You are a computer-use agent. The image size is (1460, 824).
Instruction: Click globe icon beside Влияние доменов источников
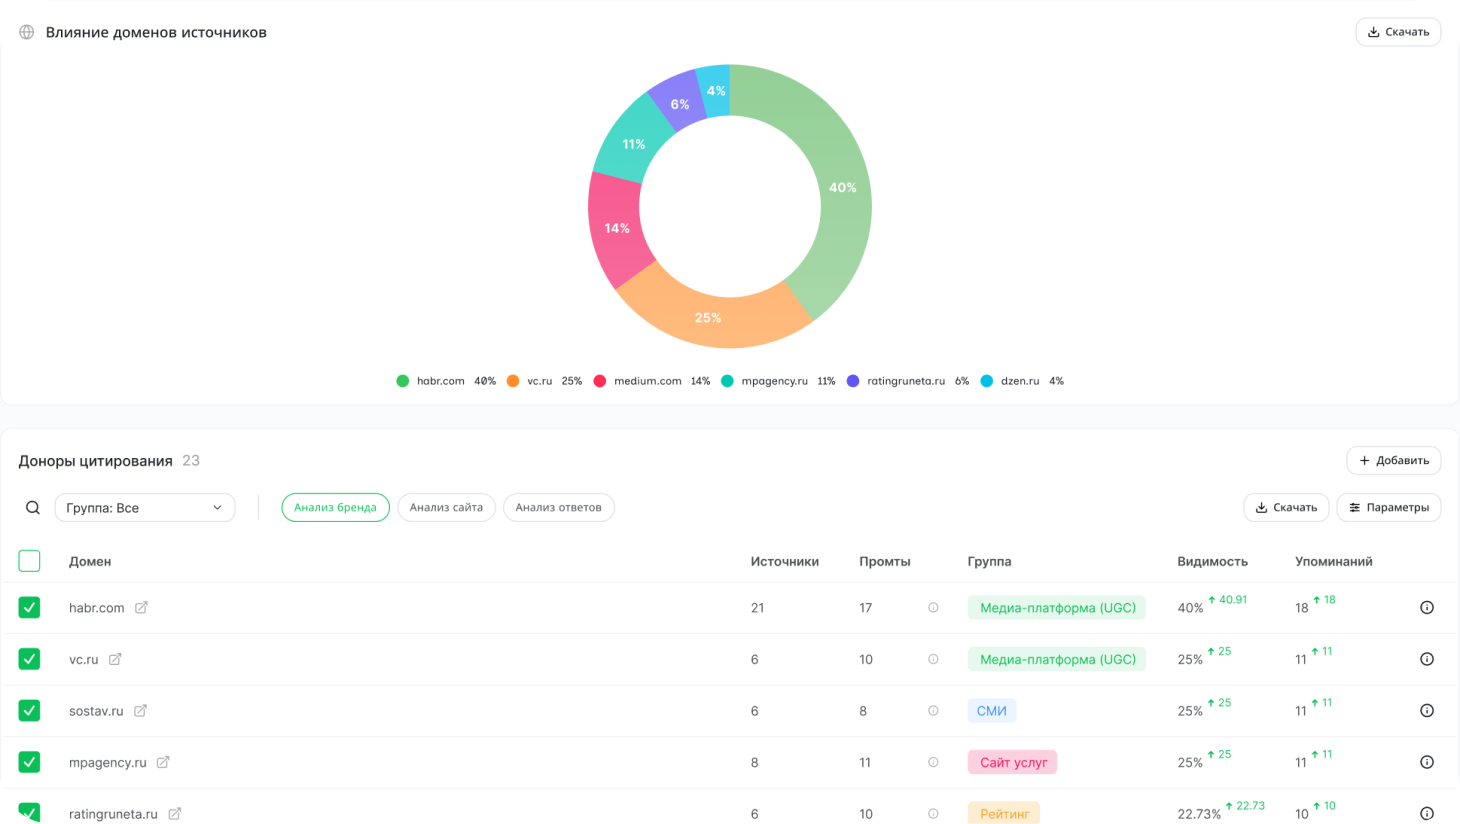pos(27,32)
